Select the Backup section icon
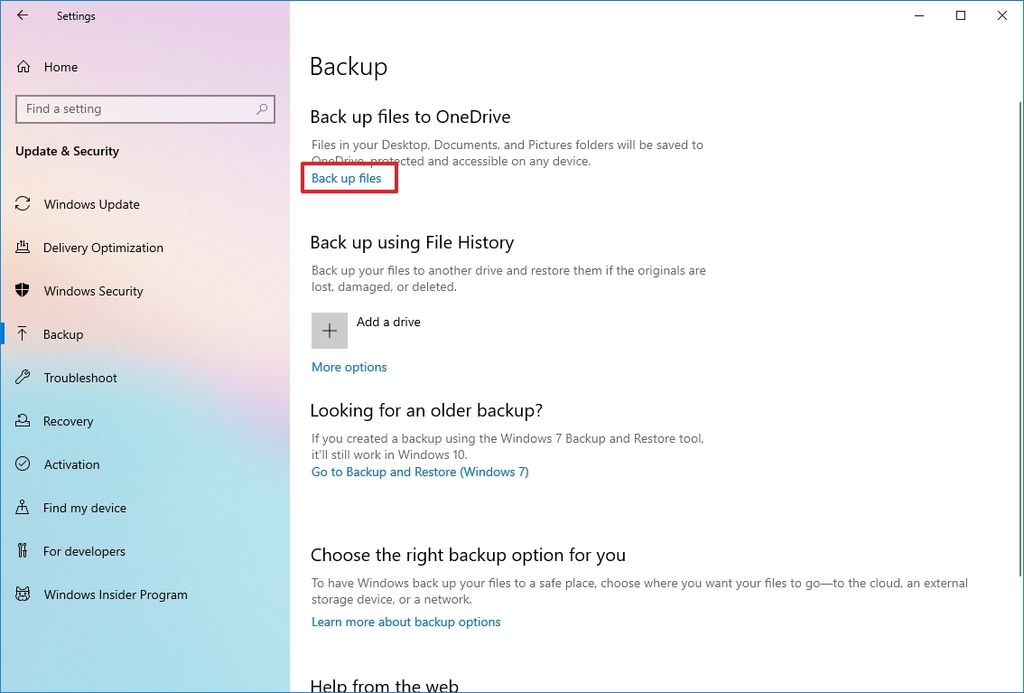 (x=23, y=334)
